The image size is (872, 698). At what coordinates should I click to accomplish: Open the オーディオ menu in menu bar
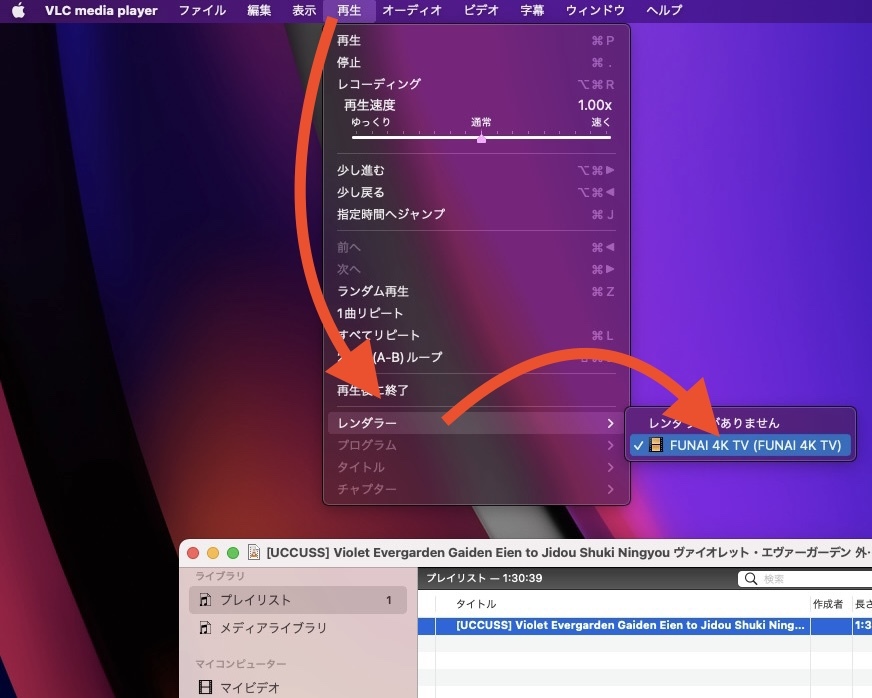click(x=411, y=11)
